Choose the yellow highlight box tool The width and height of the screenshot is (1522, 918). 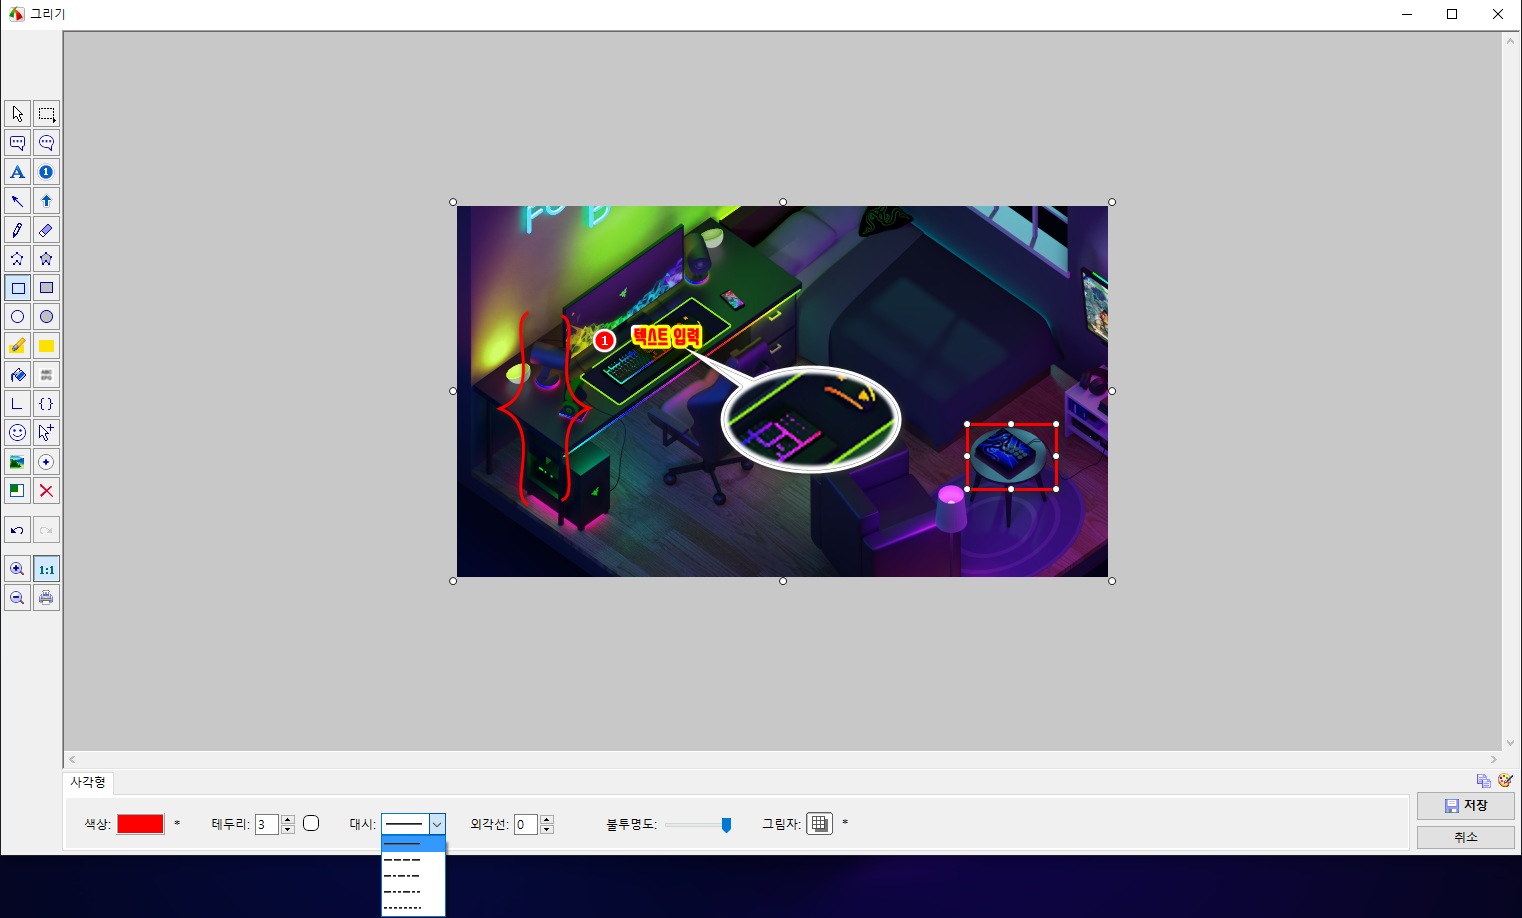click(x=46, y=346)
